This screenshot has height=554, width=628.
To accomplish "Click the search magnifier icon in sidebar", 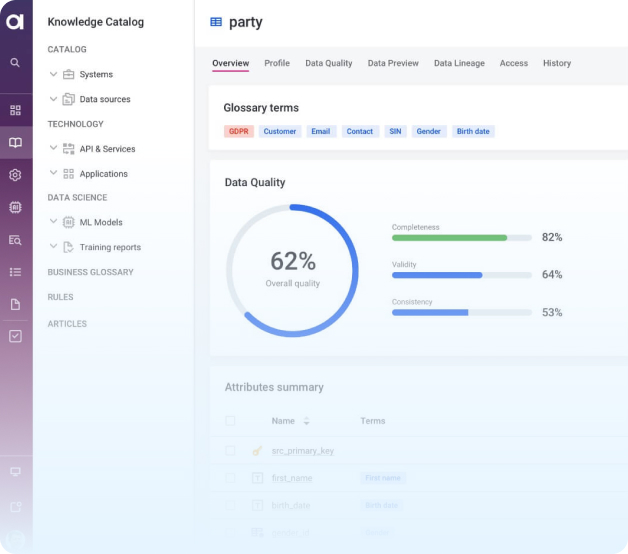I will tap(15, 62).
